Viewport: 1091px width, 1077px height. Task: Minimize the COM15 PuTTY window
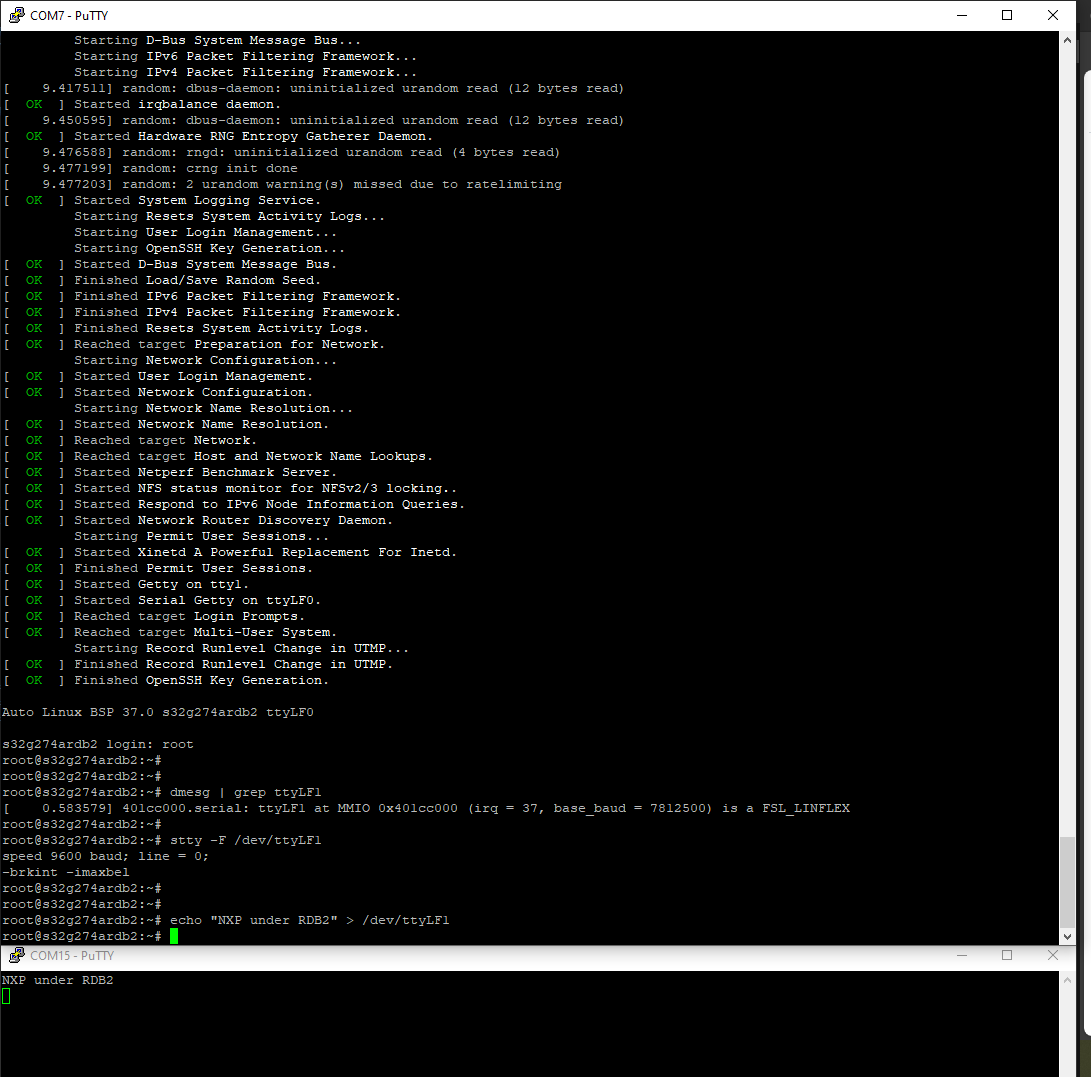961,955
